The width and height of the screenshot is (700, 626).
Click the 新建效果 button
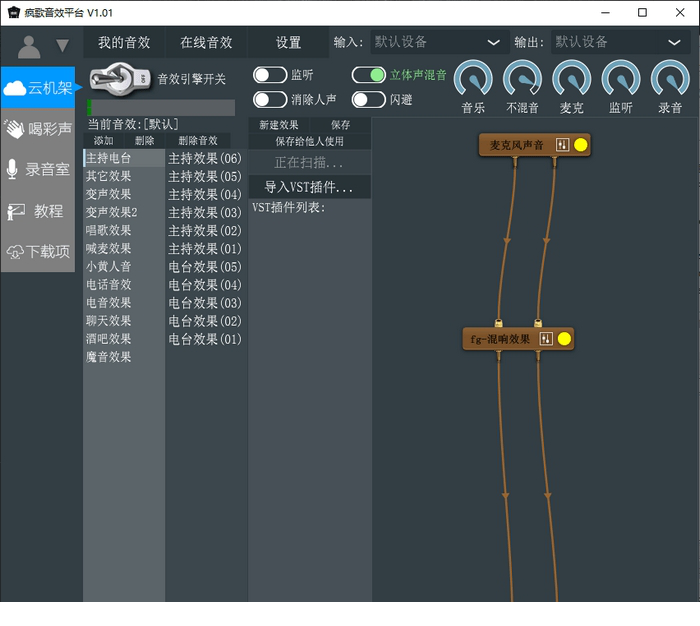click(279, 125)
